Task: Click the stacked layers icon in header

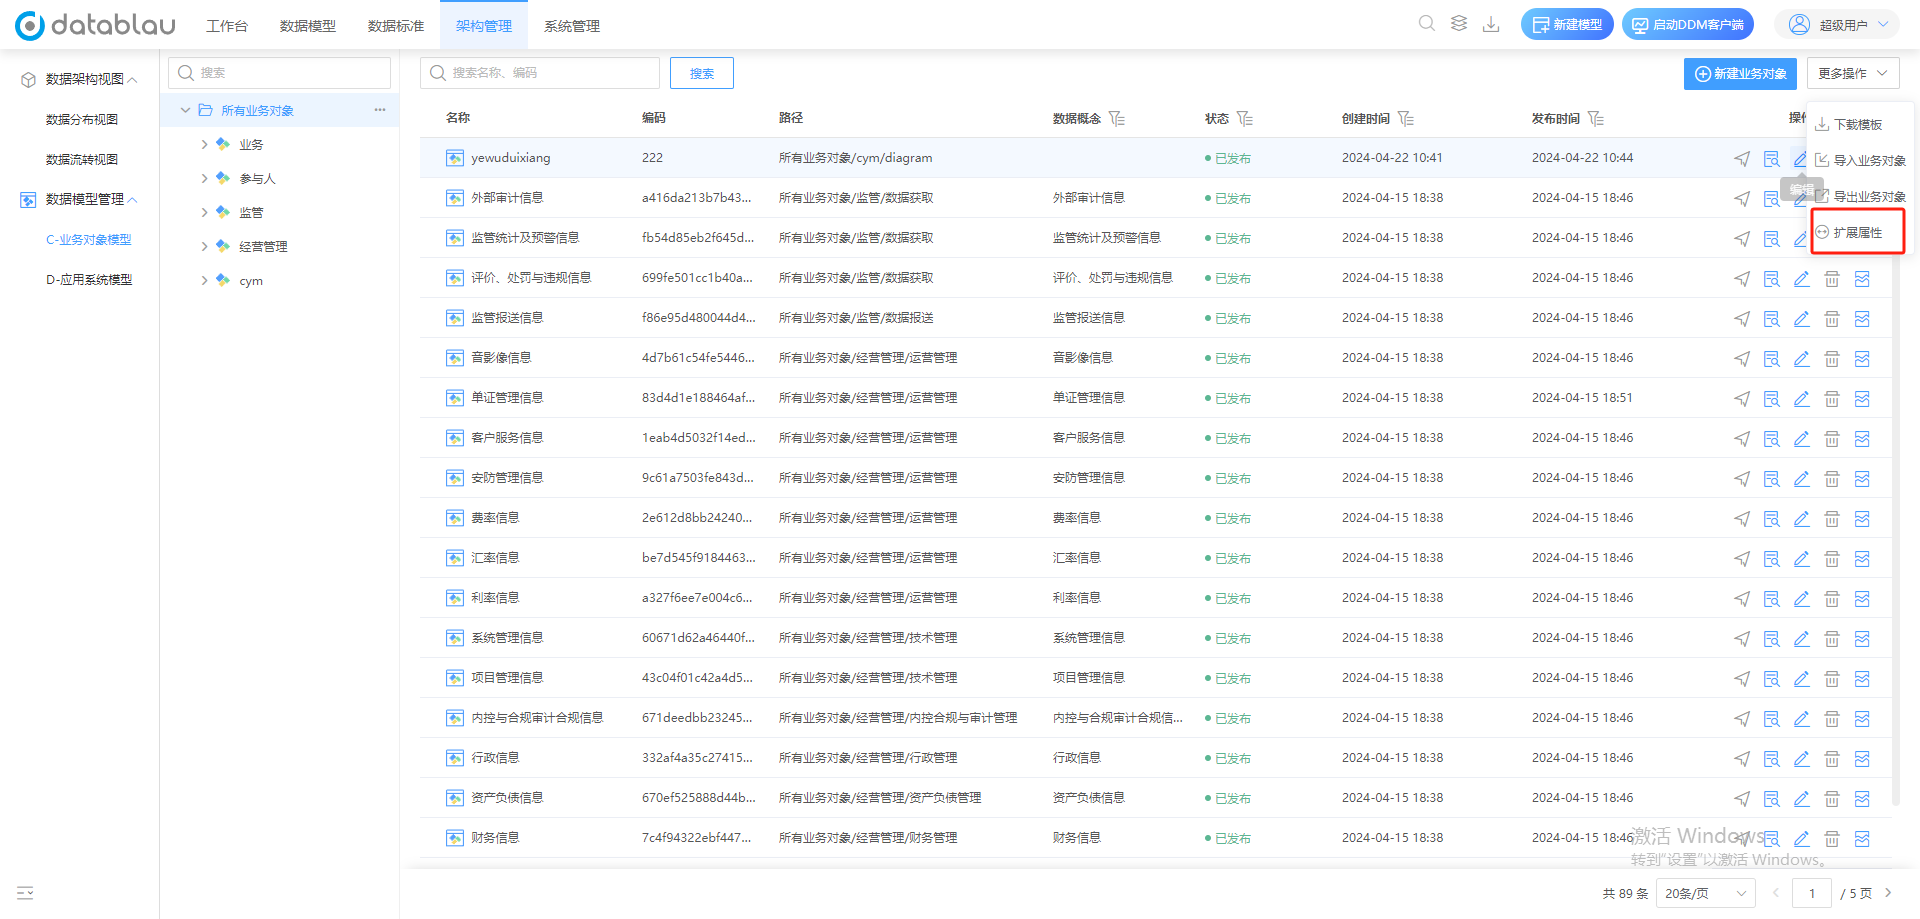Action: click(x=1459, y=23)
